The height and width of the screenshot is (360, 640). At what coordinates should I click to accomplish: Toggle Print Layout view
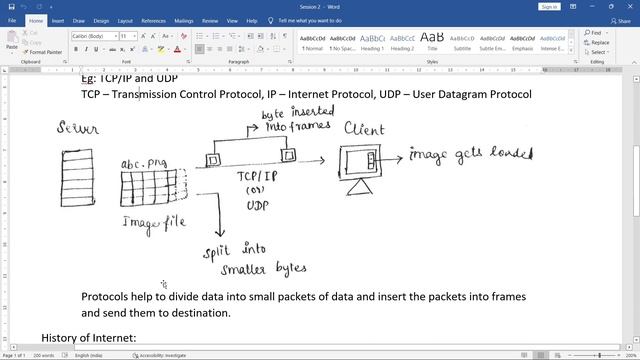tap(541, 356)
